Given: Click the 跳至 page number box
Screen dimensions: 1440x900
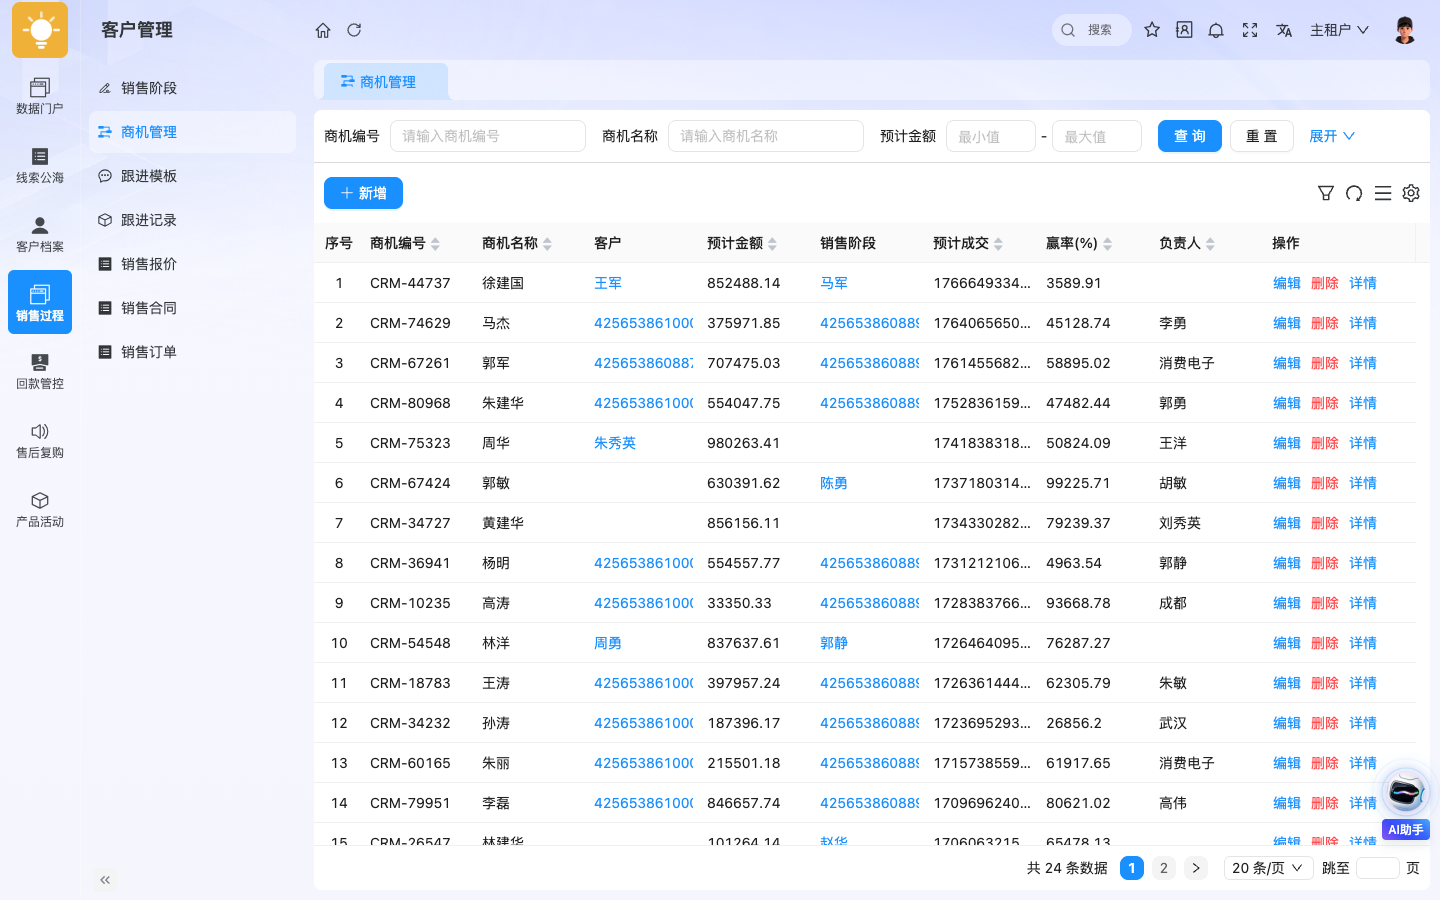Looking at the screenshot, I should click(x=1378, y=868).
